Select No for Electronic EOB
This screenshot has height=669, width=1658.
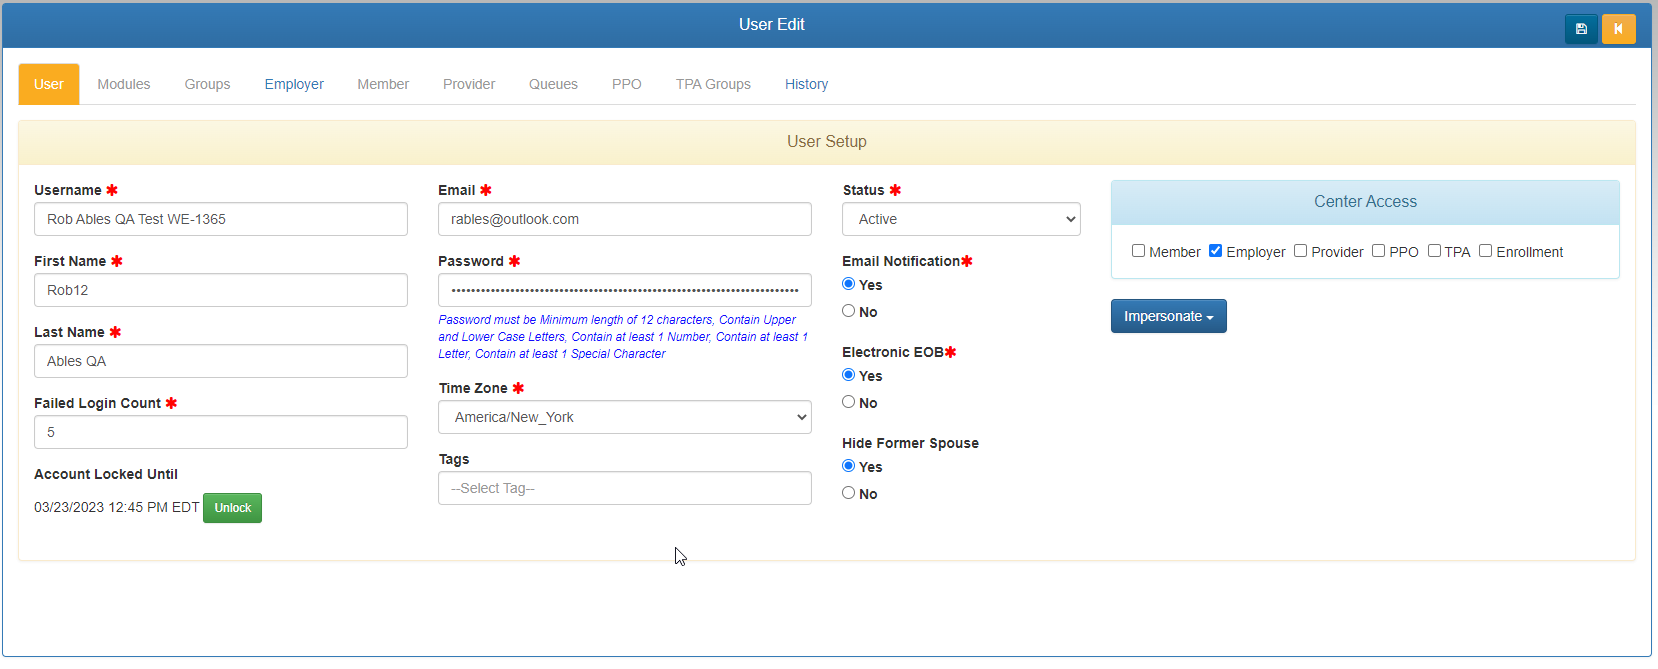point(848,402)
